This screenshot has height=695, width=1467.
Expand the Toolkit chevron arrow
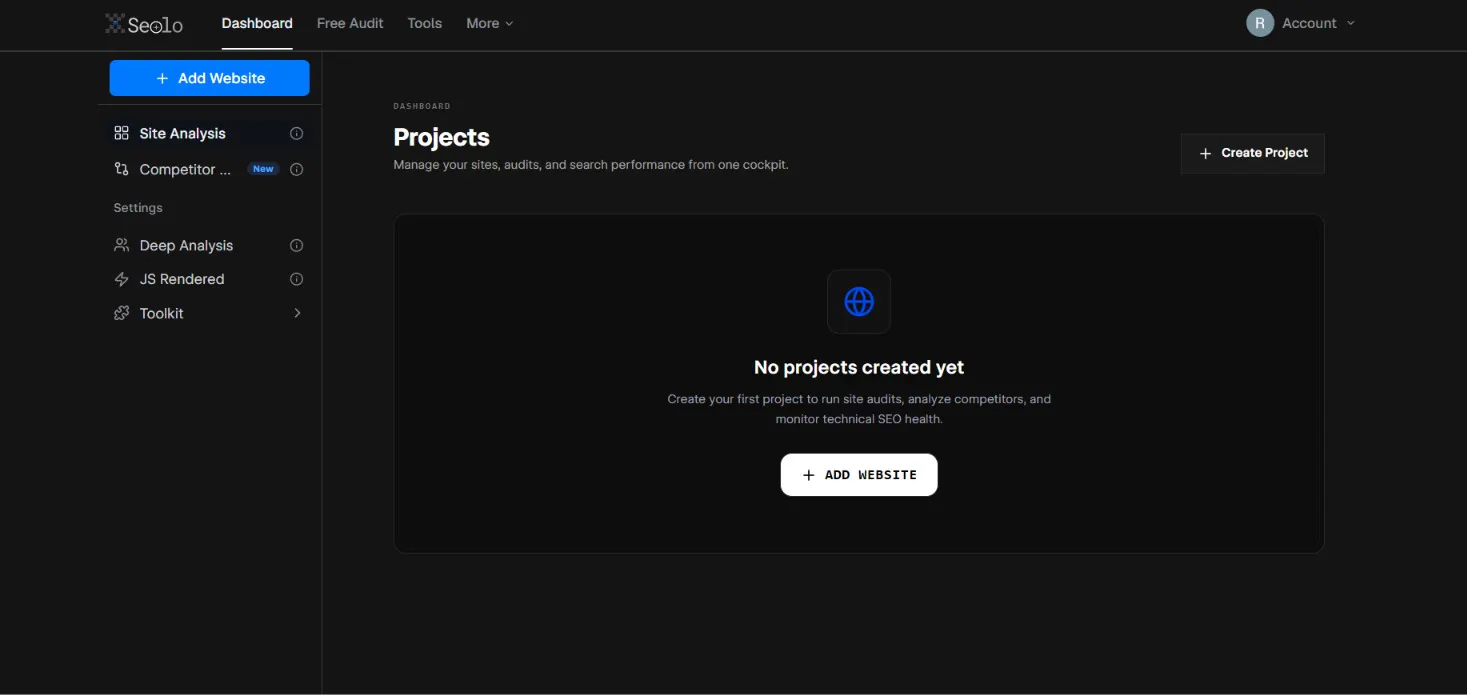(x=297, y=313)
